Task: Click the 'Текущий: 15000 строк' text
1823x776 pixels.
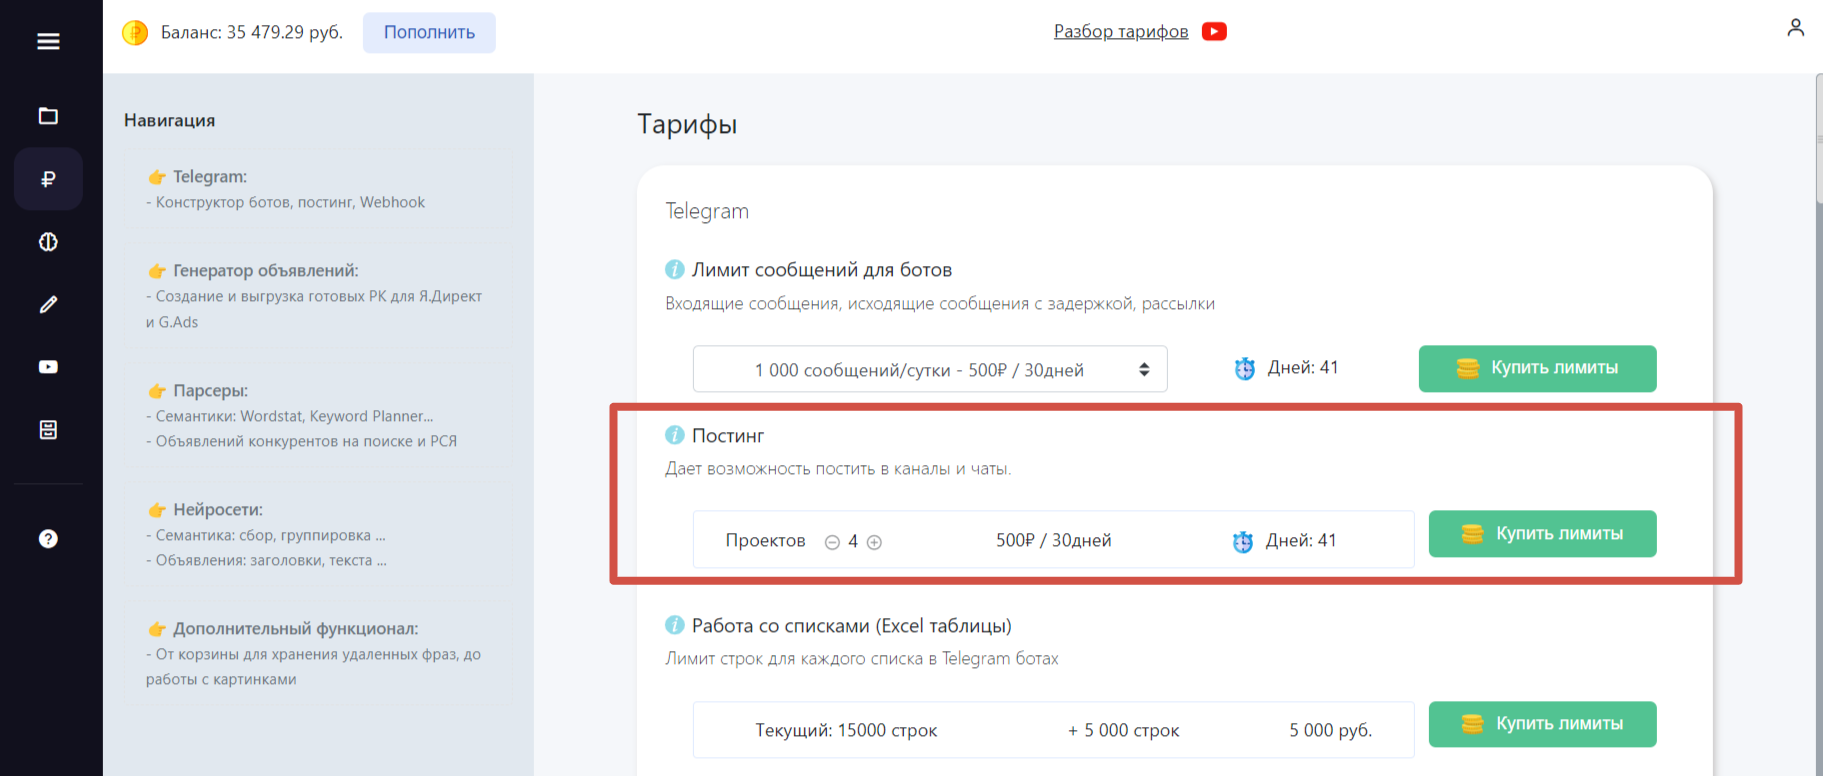Action: [846, 730]
